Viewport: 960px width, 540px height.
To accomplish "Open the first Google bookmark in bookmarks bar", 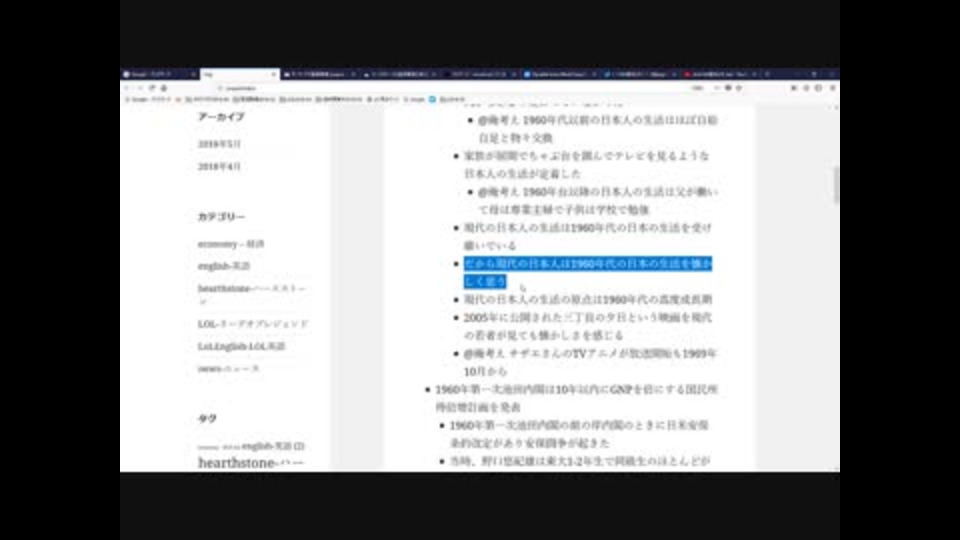I will 148,99.
